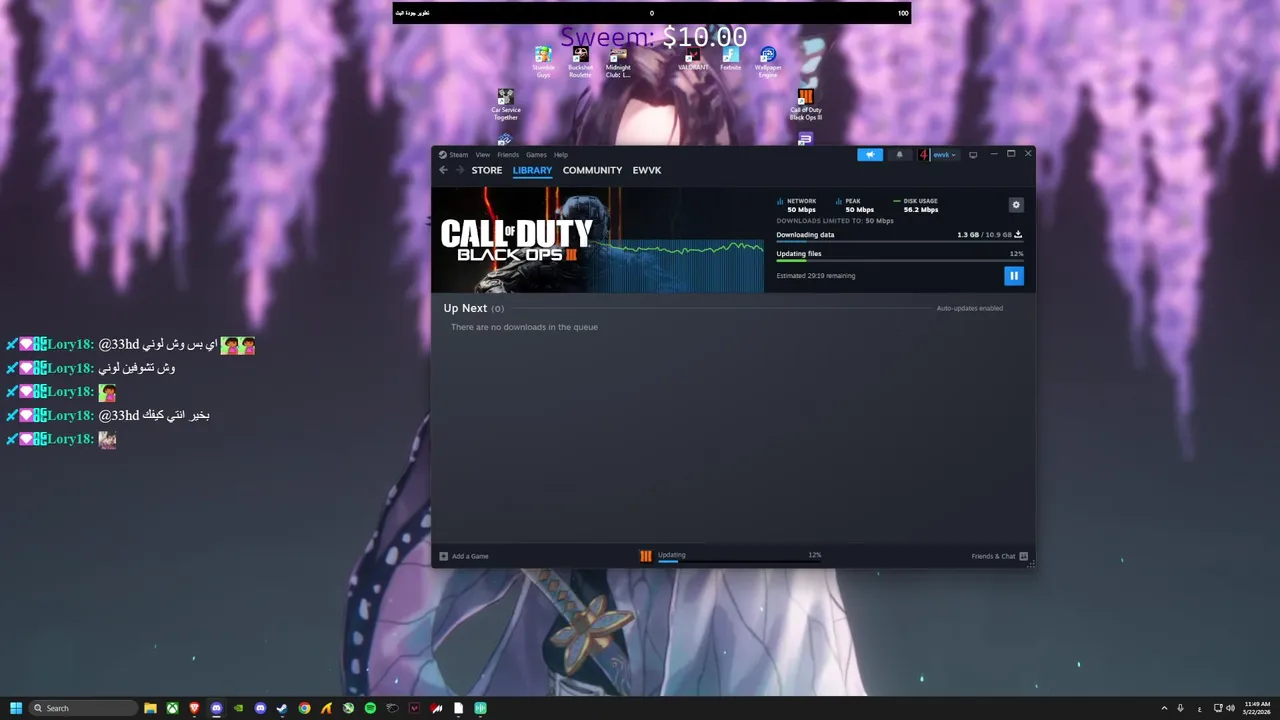Open the Windows Start menu

(16, 708)
